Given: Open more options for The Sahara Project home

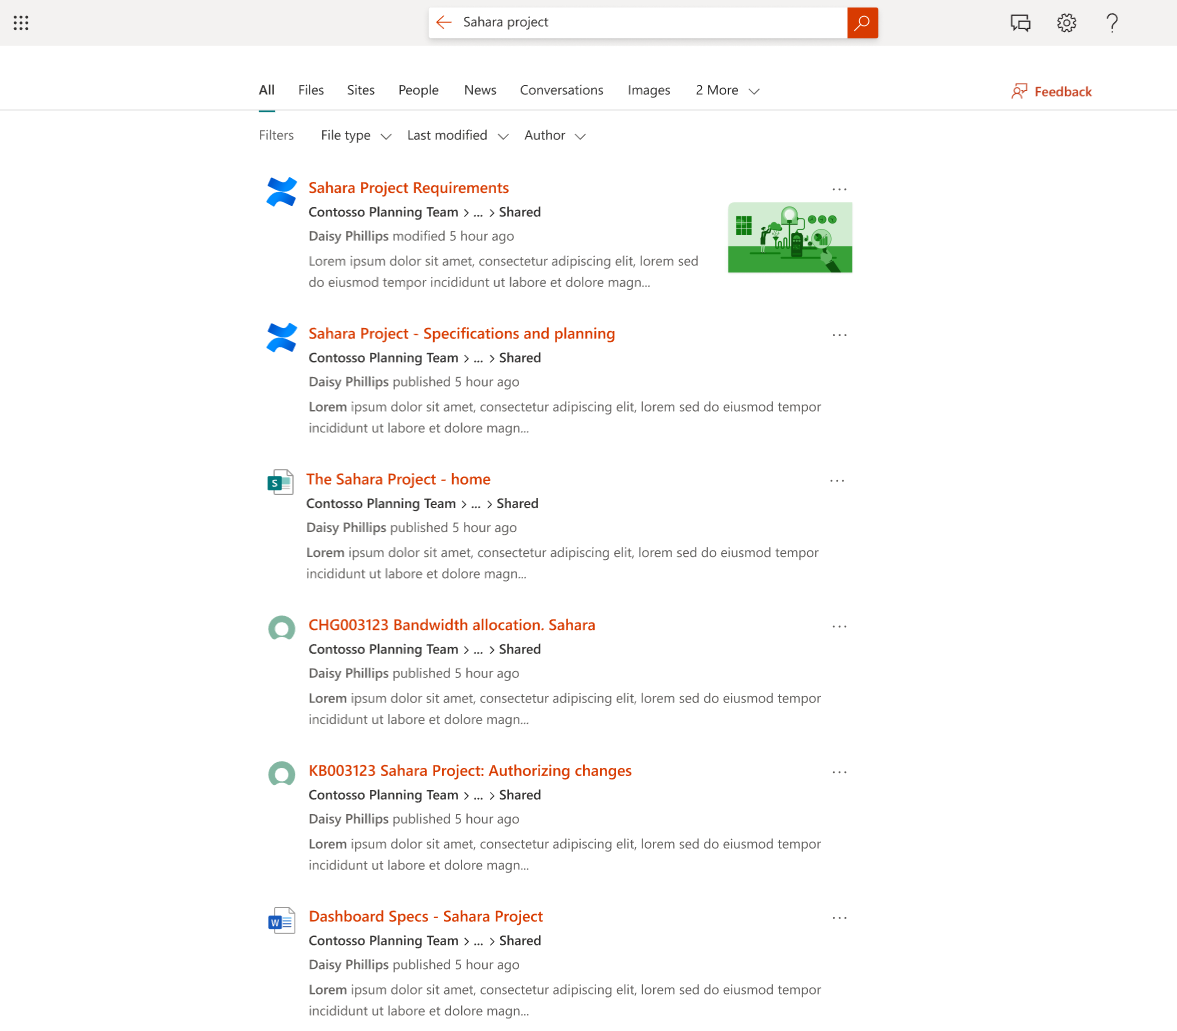Looking at the screenshot, I should point(837,481).
